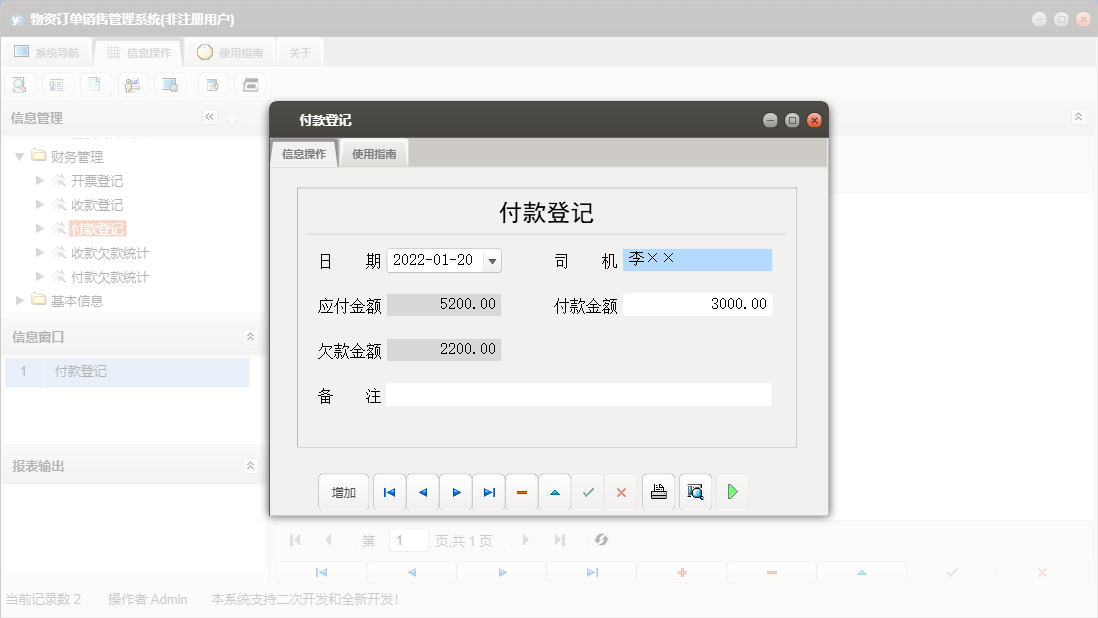Cancel editing with the red X icon
Viewport: 1098px width, 618px height.
622,491
